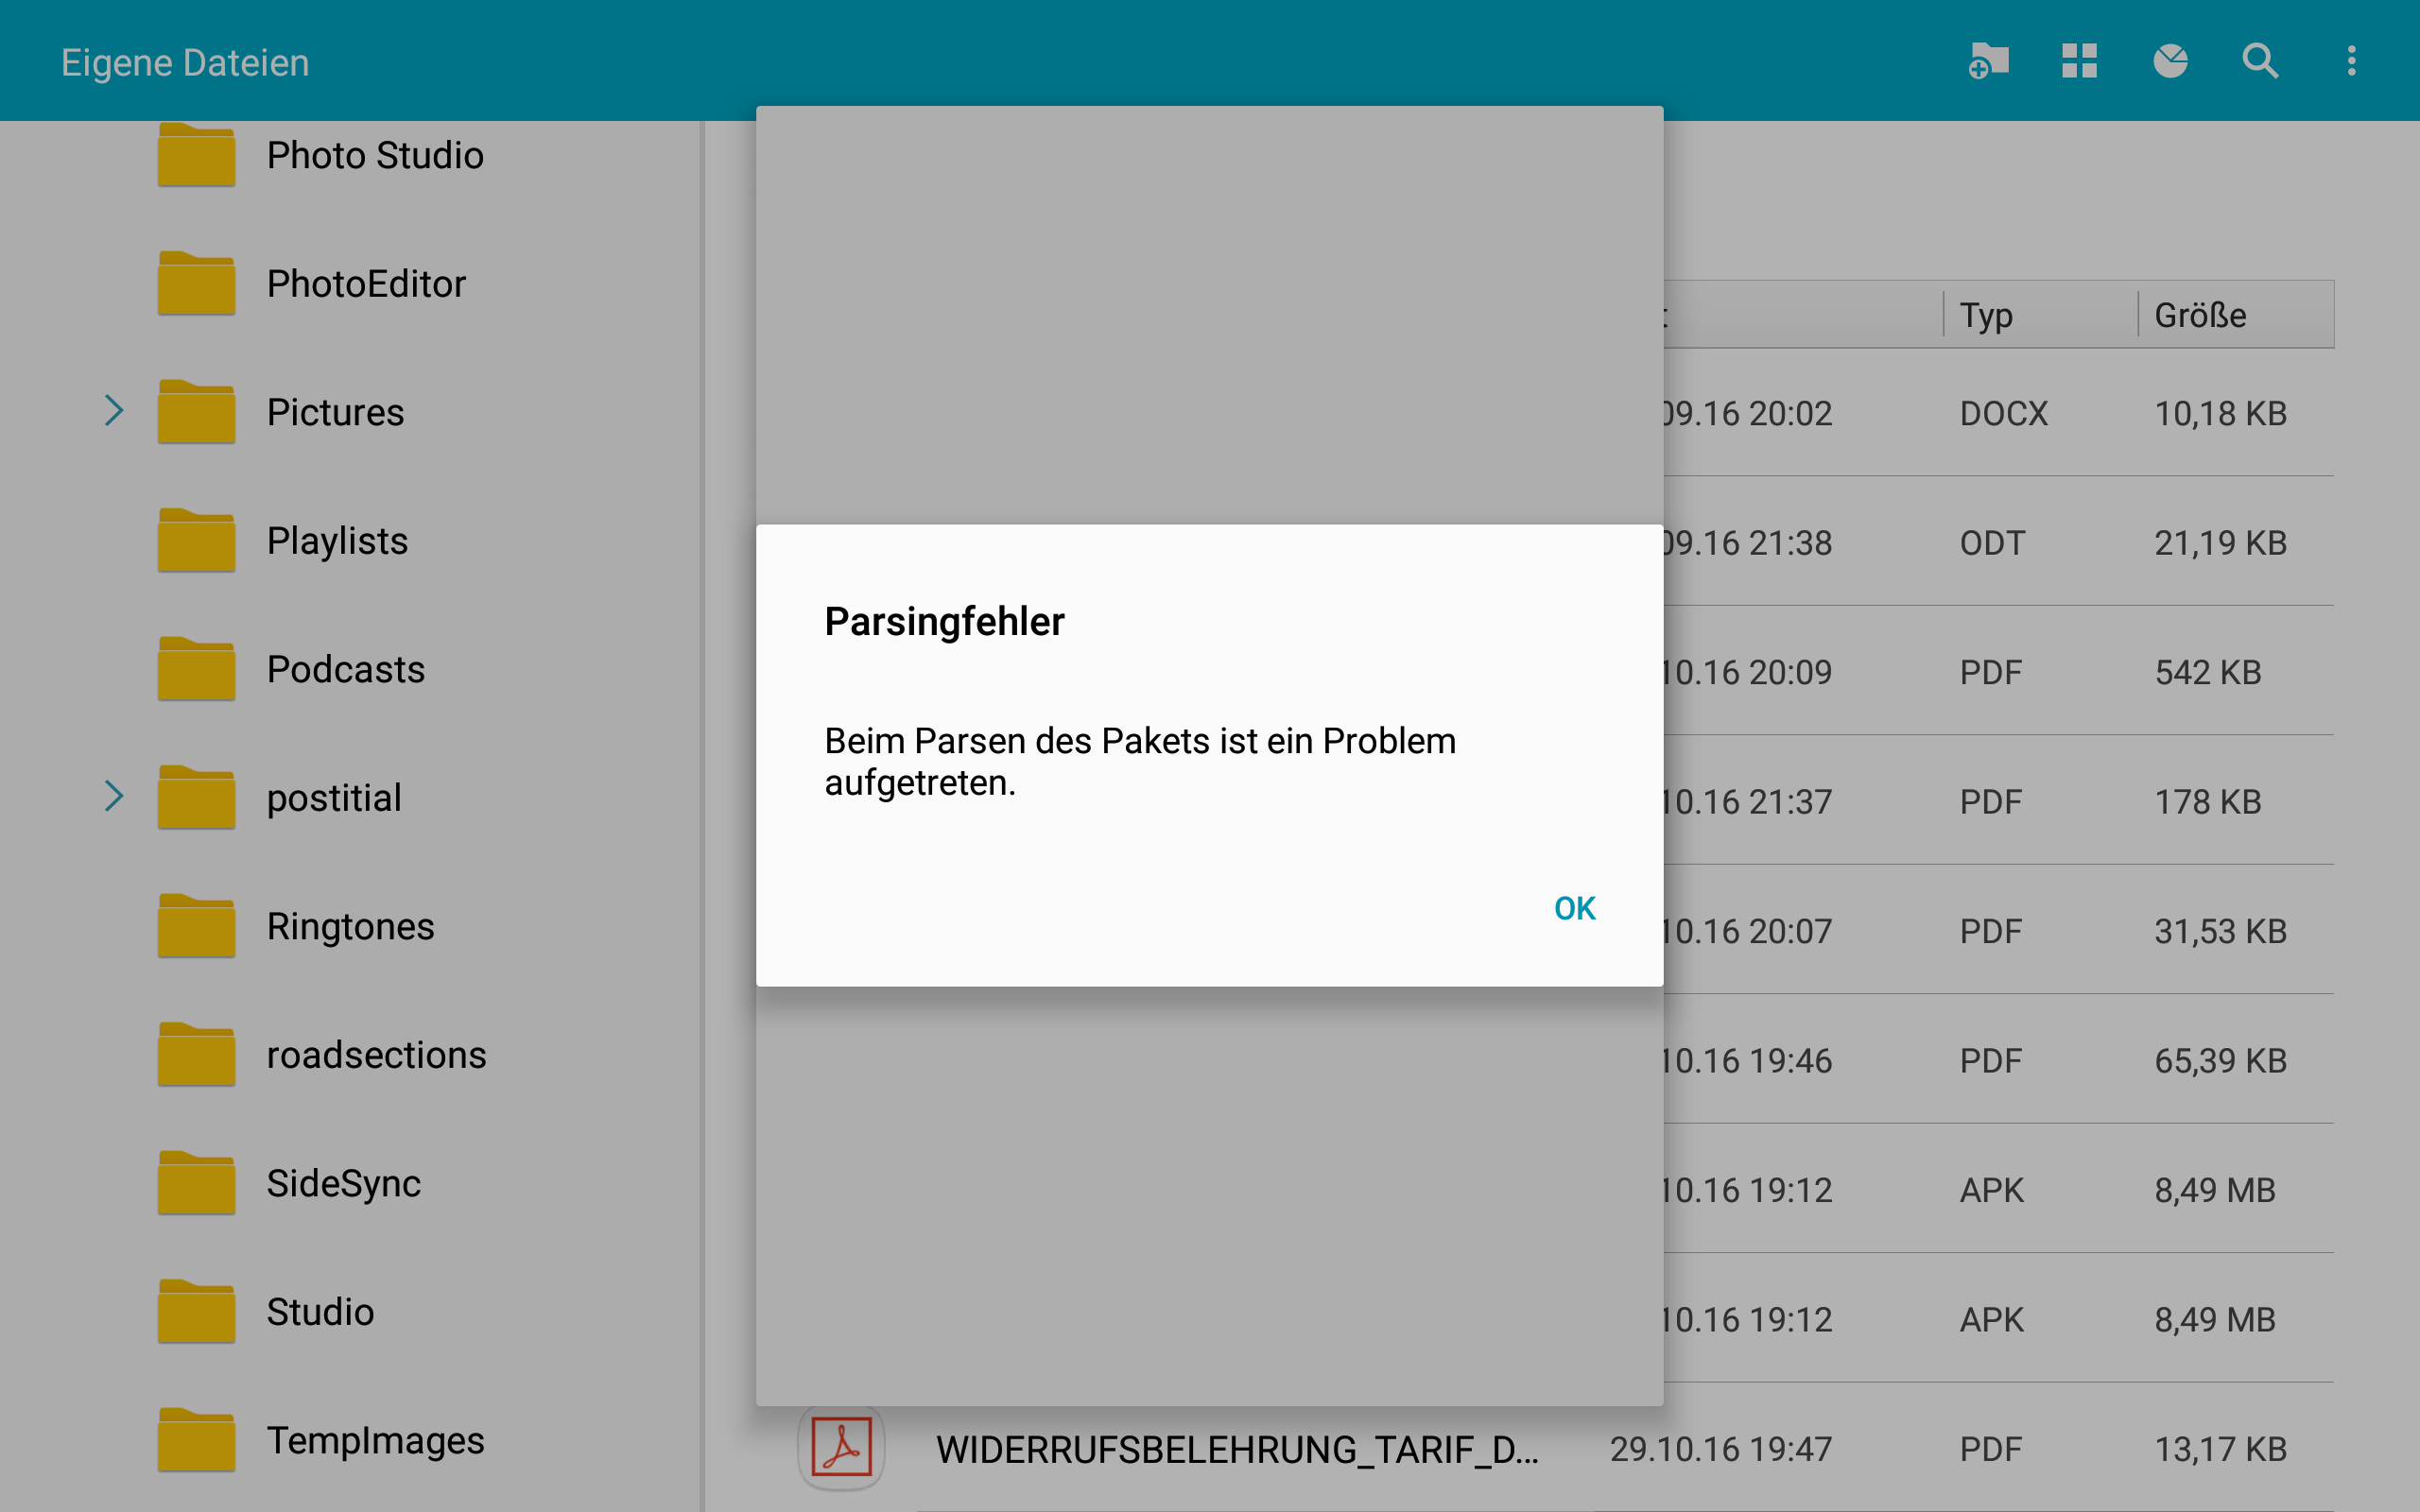Select the TempImages folder icon
The image size is (2420, 1512).
click(x=196, y=1440)
